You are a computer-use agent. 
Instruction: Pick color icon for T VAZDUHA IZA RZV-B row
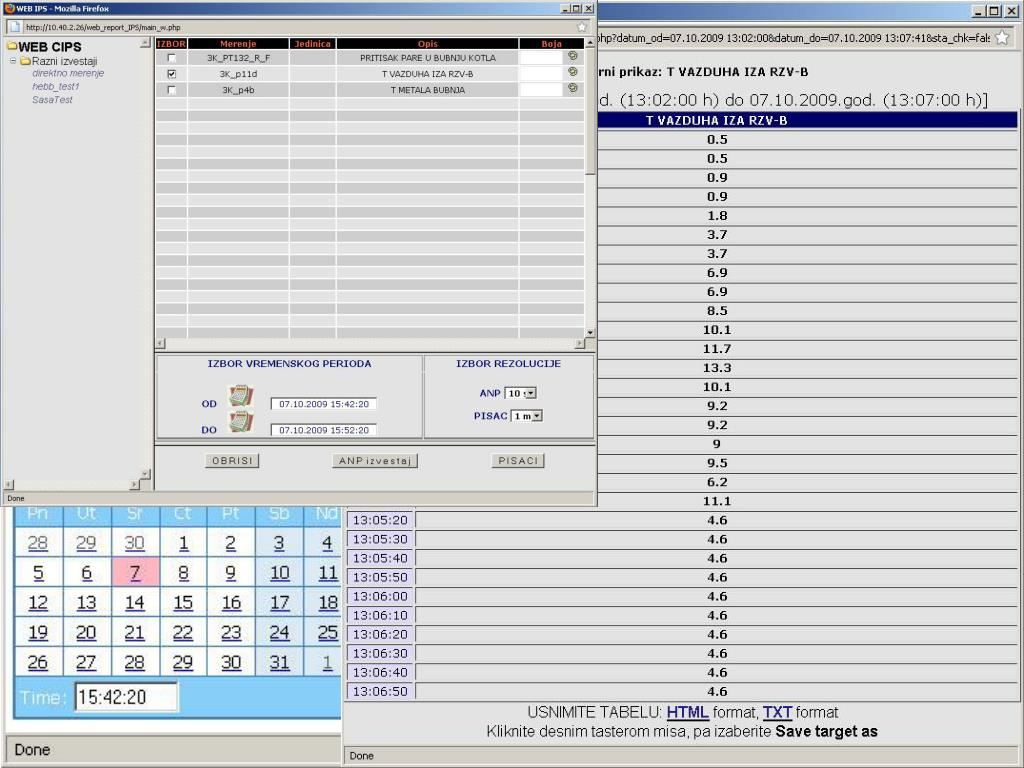click(573, 72)
